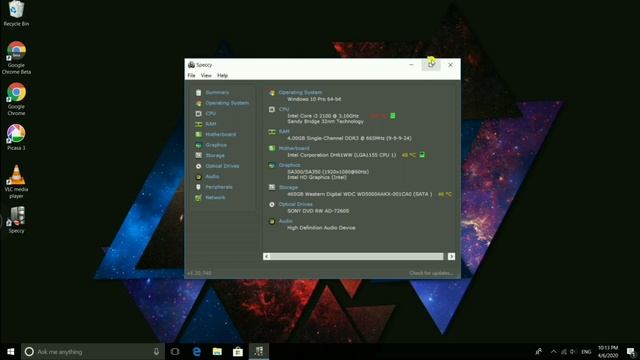
Task: Open Recycle Bin desktop icon
Action: (16, 14)
